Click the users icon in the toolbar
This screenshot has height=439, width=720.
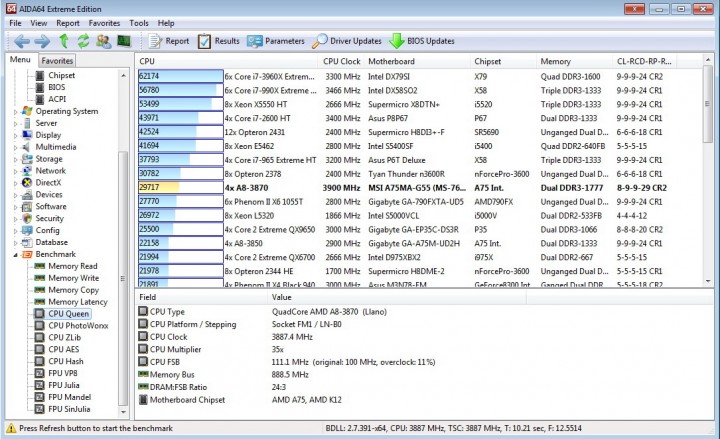103,41
